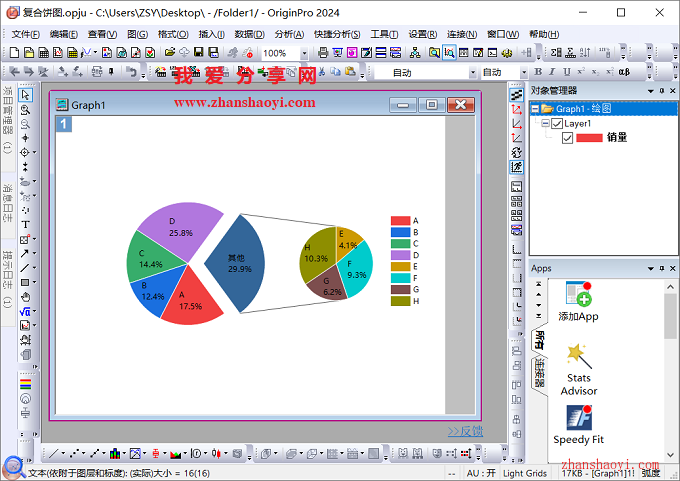This screenshot has width=680, height=481.
Task: Open the font name 自动 dropdown
Action: 473,72
